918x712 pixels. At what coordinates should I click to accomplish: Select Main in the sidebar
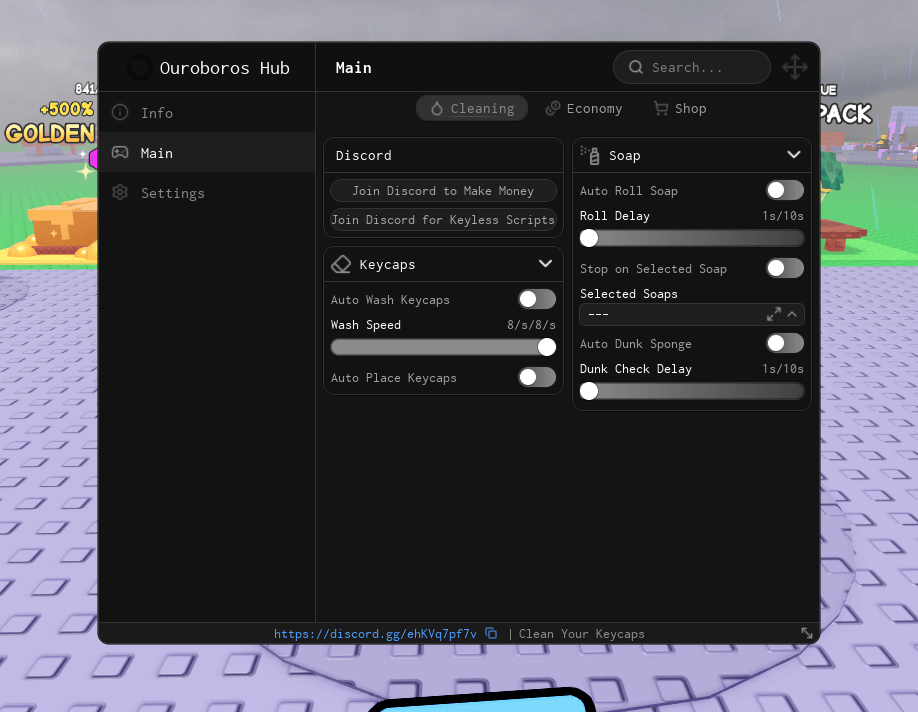tap(207, 153)
